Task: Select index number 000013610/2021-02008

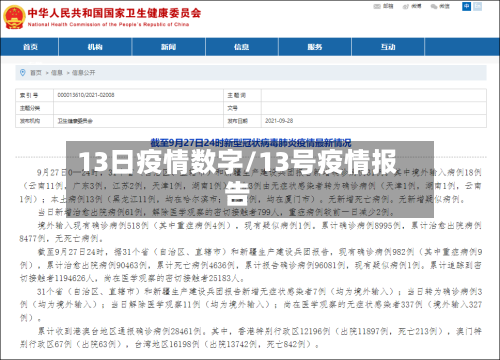Action: (86, 95)
